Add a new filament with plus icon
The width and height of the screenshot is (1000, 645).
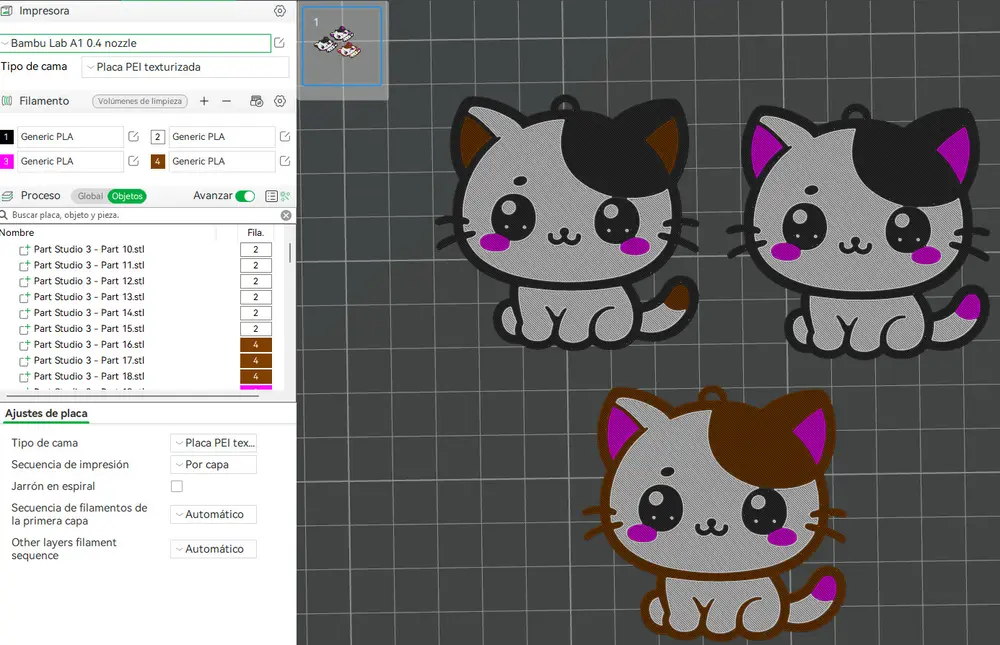tap(204, 101)
